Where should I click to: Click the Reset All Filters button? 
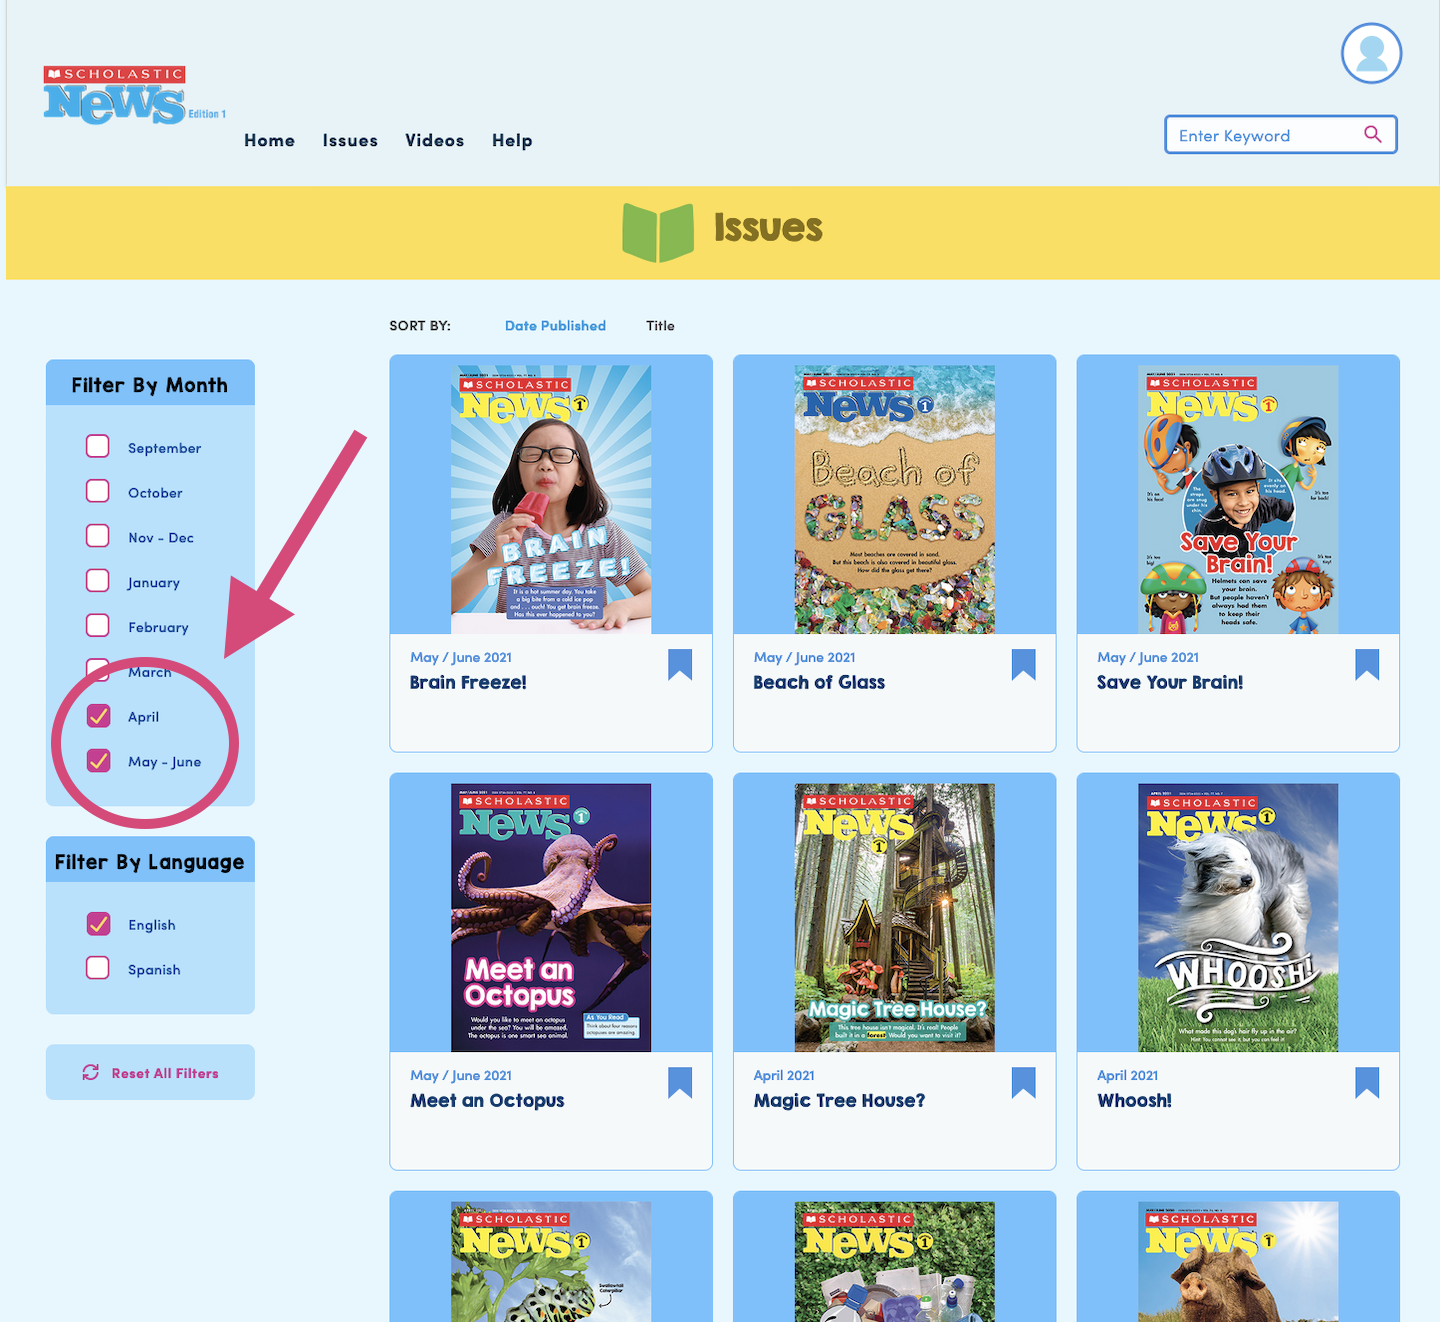[150, 1072]
